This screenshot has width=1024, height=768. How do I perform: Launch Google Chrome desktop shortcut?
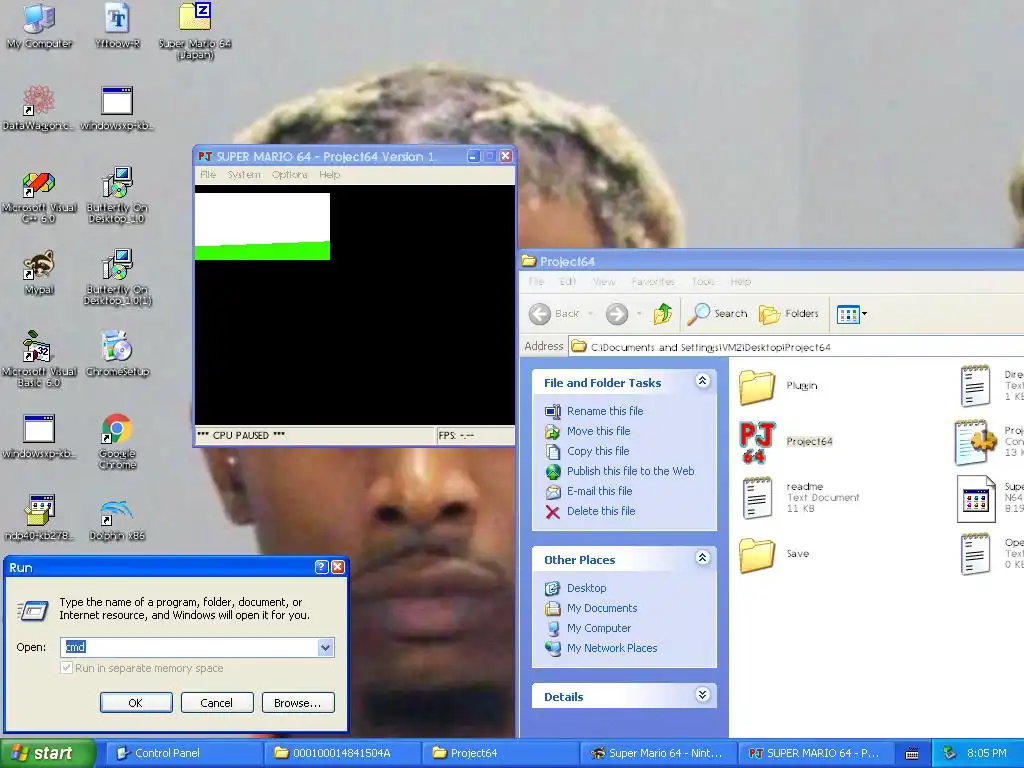(118, 441)
